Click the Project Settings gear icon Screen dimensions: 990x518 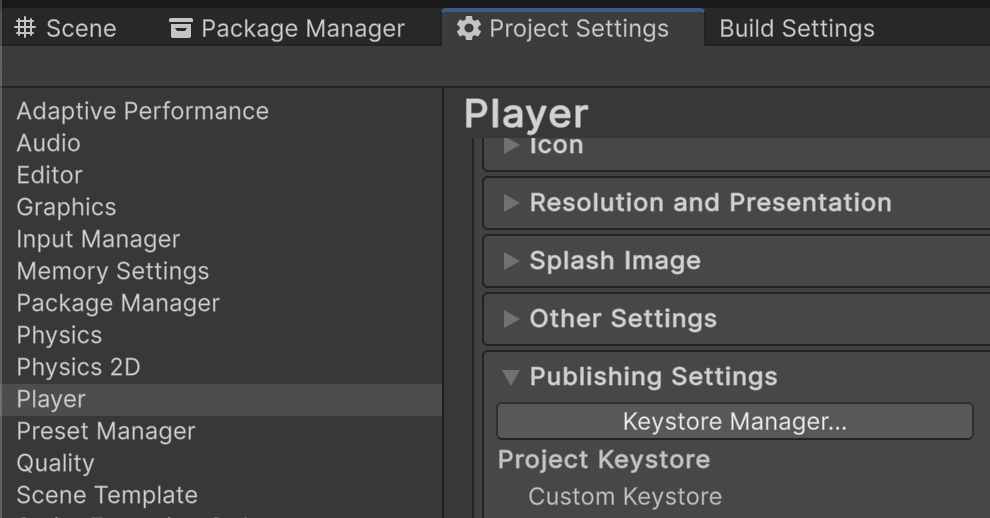(468, 29)
